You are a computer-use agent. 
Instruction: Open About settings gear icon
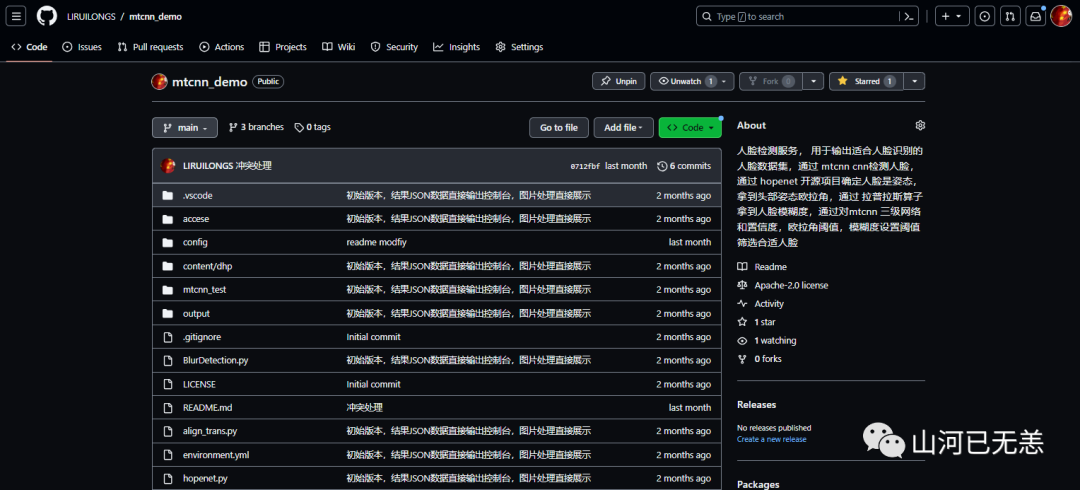pyautogui.click(x=920, y=125)
